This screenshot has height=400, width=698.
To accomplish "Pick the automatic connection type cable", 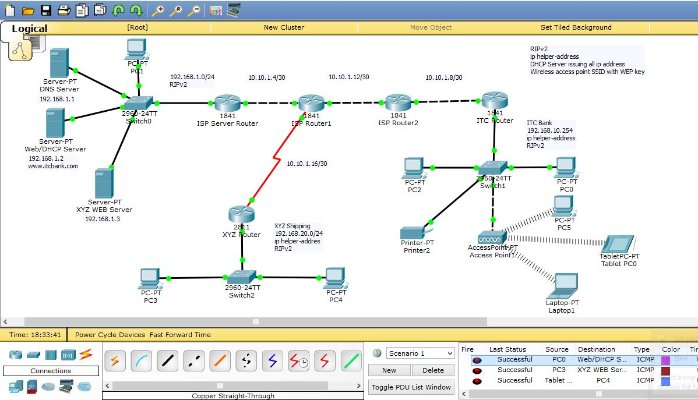I will pyautogui.click(x=113, y=359).
